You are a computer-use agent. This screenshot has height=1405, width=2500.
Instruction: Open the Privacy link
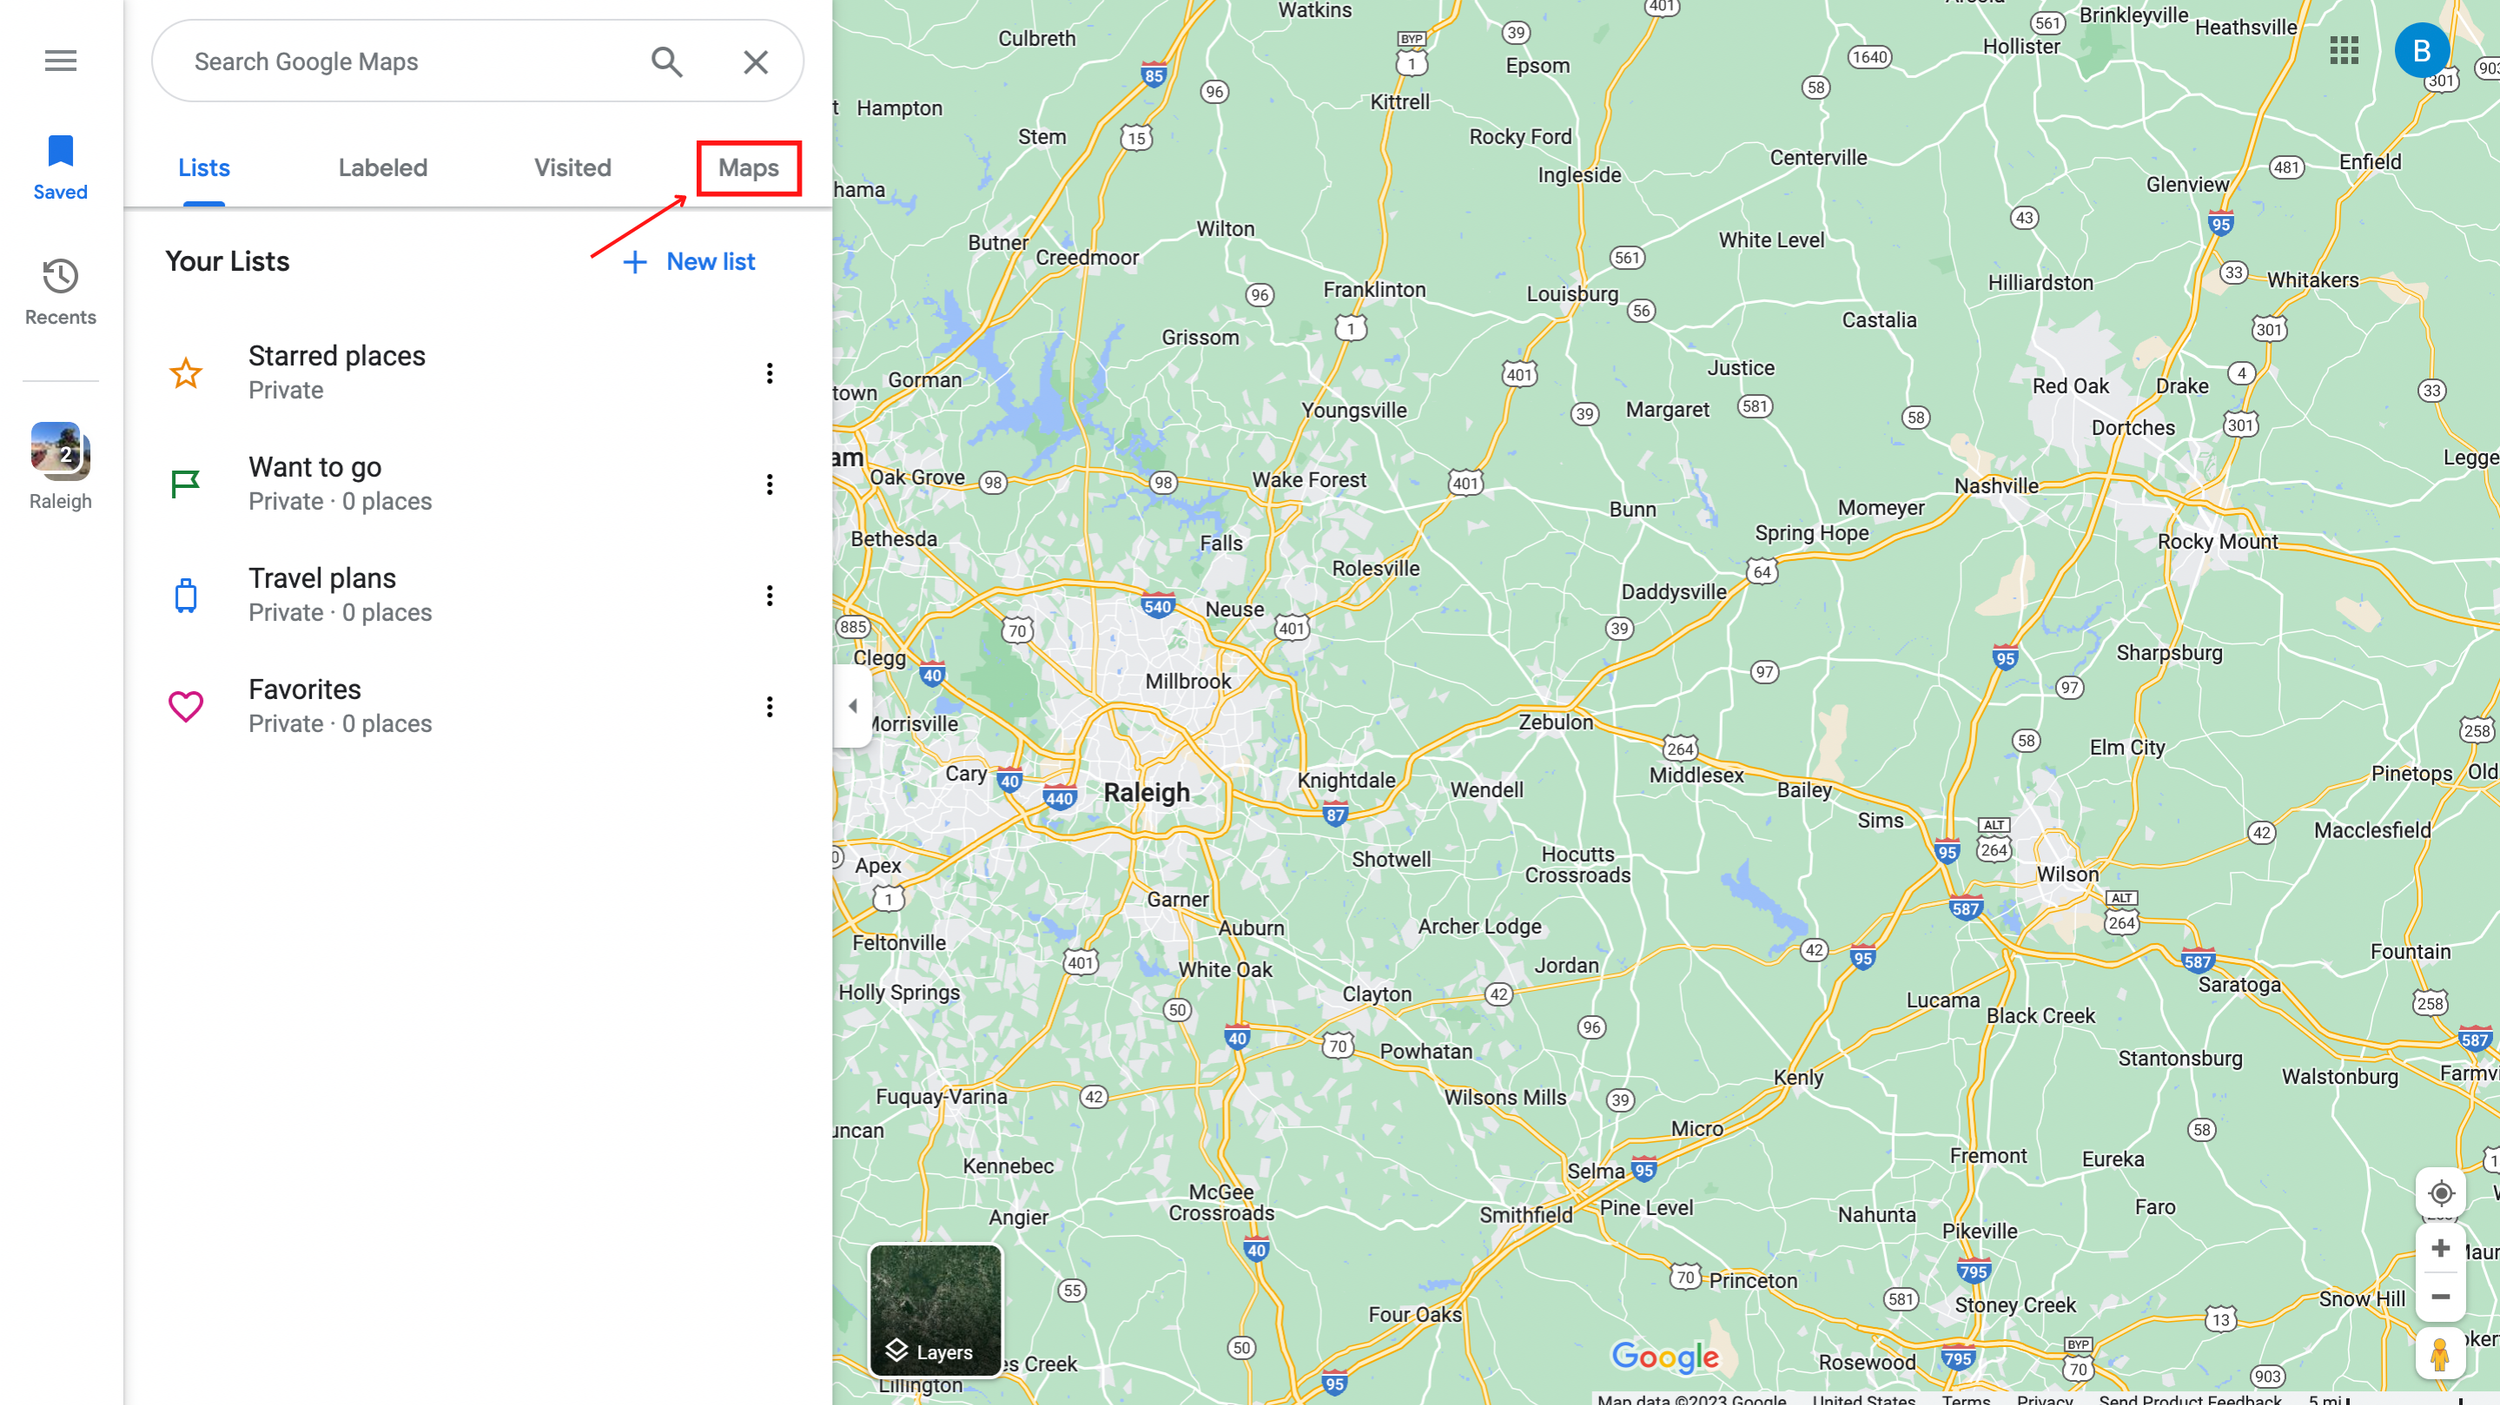(x=2044, y=1398)
